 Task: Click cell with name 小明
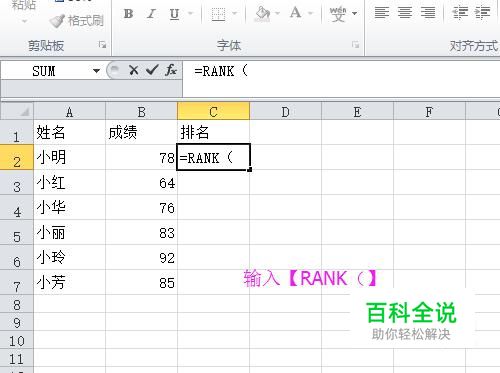(x=69, y=157)
